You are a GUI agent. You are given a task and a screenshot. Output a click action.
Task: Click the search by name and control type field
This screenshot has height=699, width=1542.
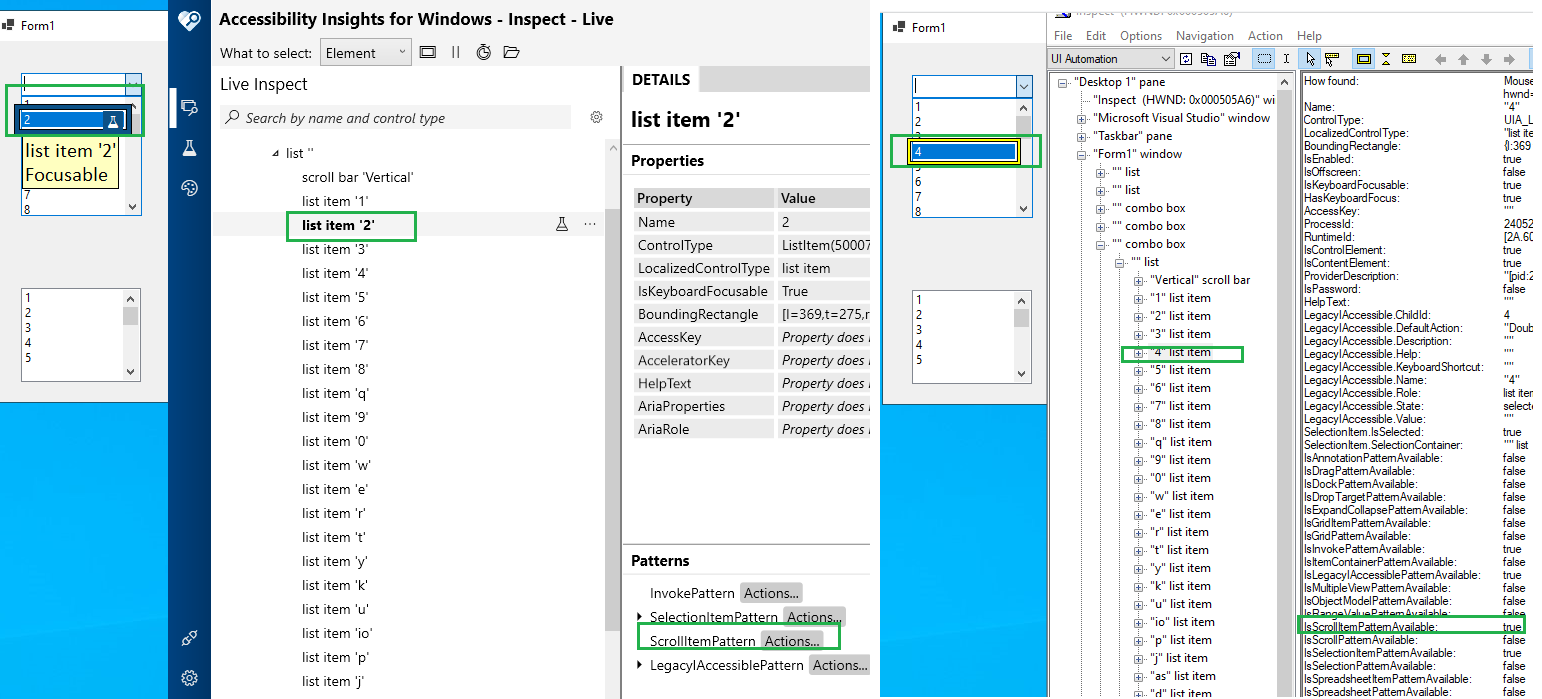coord(396,118)
